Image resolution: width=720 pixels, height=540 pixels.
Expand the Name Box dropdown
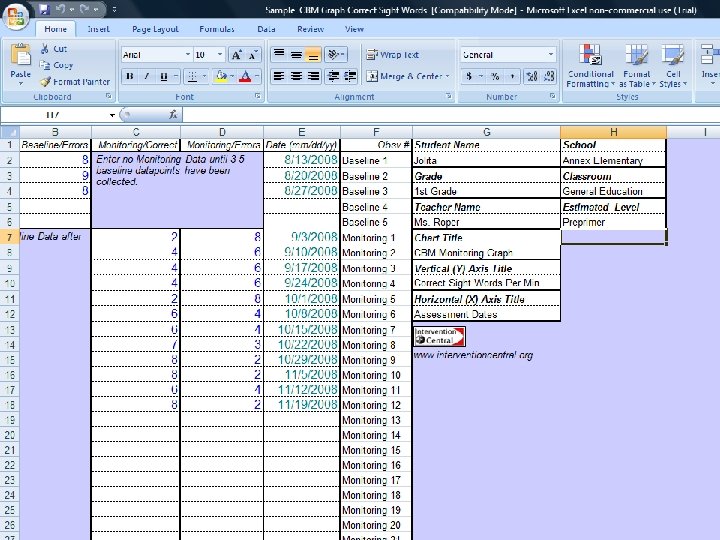point(112,115)
